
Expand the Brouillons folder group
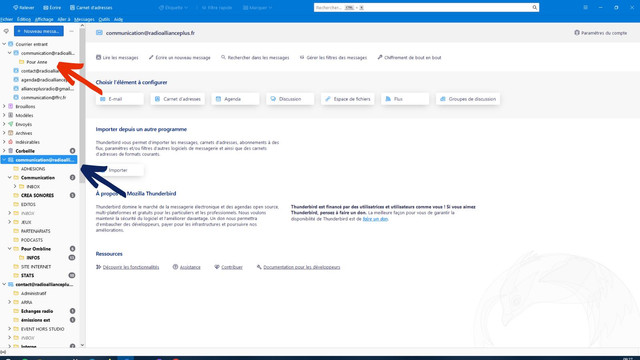click(x=4, y=106)
